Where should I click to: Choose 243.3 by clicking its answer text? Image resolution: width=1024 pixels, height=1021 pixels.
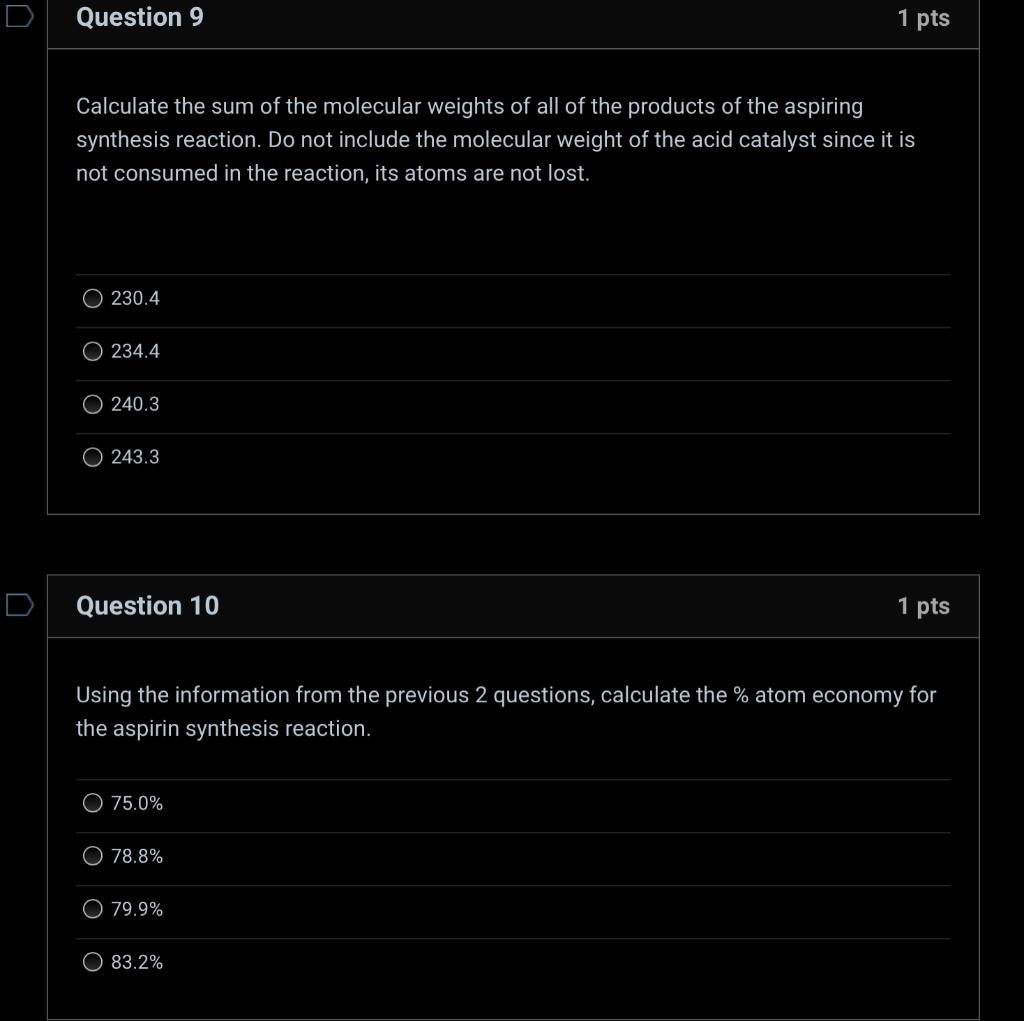tap(137, 456)
